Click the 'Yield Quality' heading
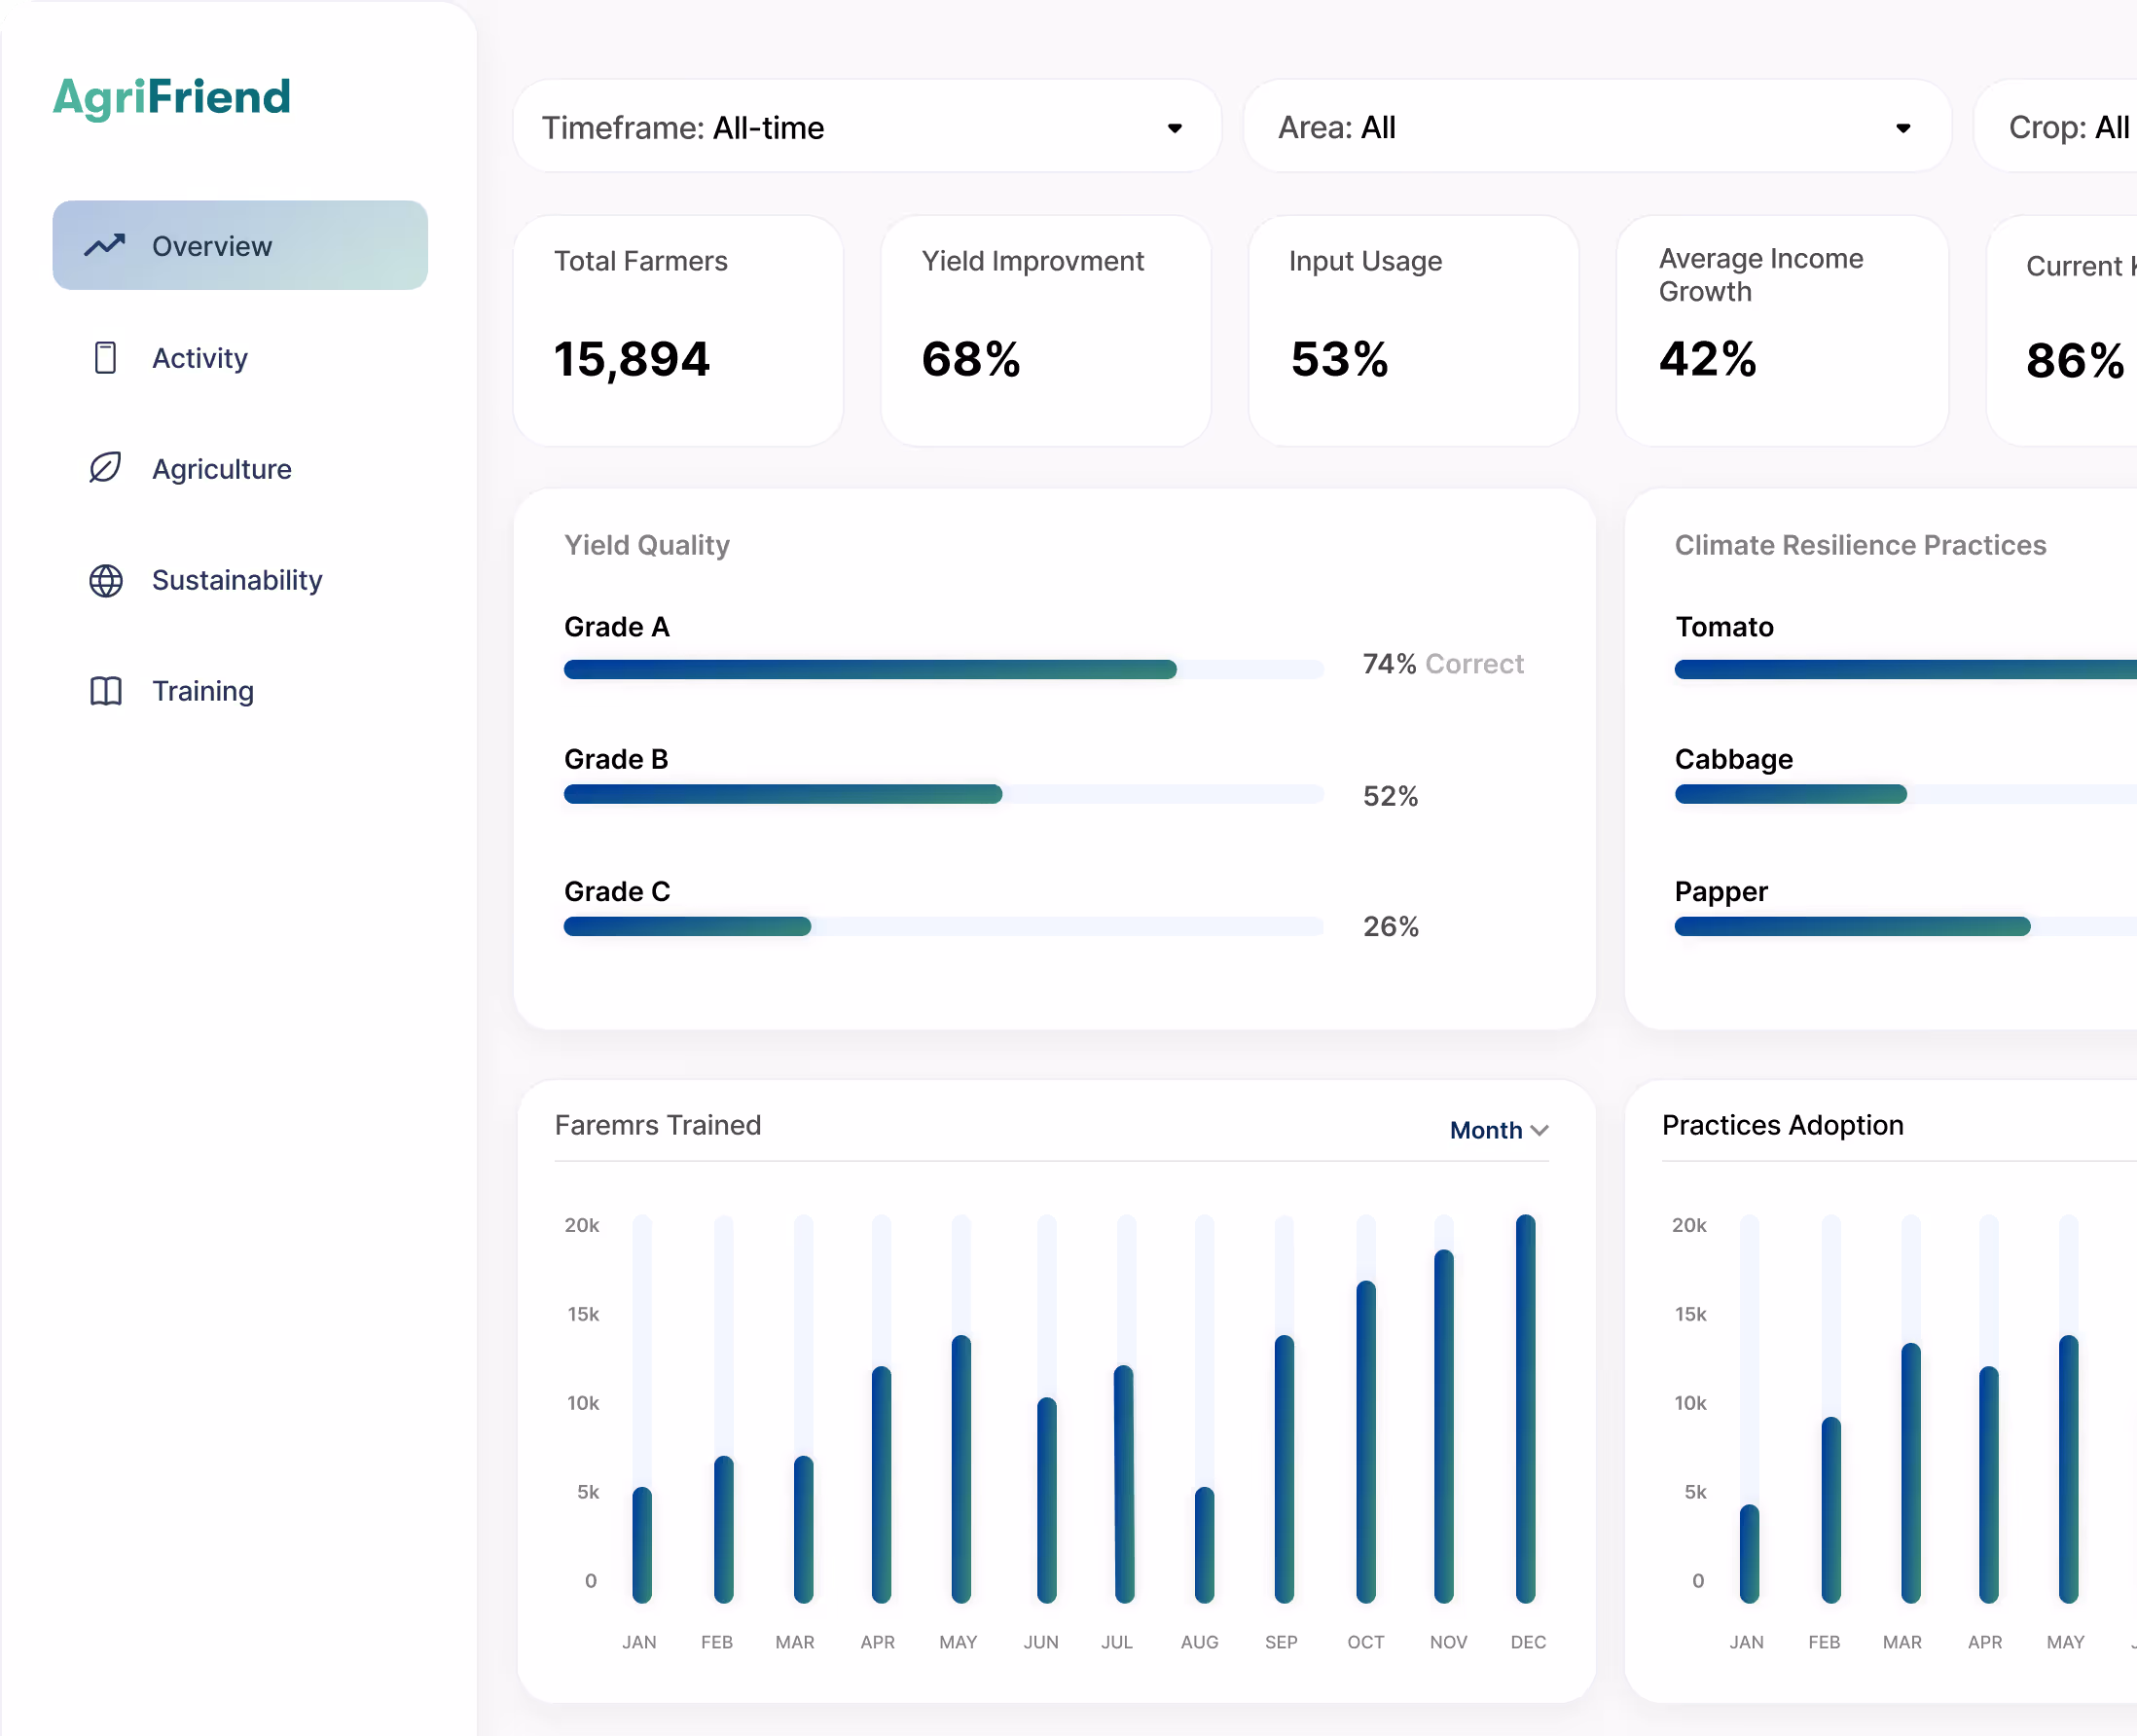The image size is (2137, 1736). tap(647, 545)
